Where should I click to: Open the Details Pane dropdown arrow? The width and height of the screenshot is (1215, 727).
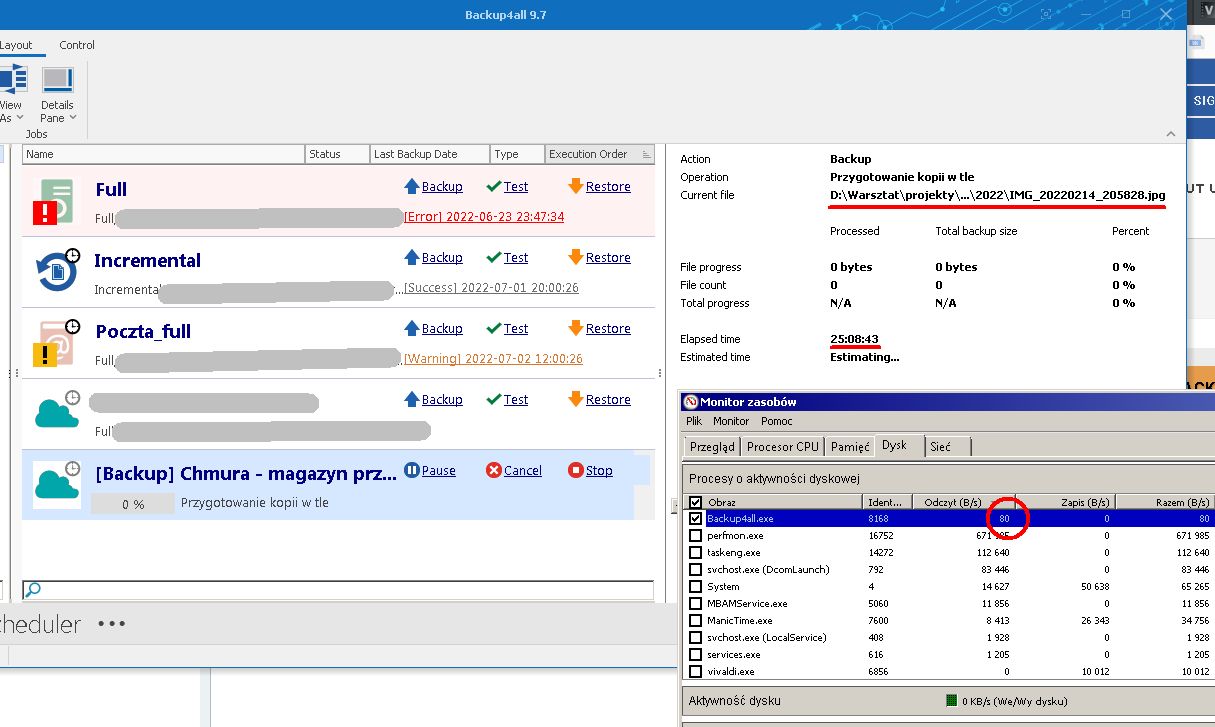pos(73,118)
